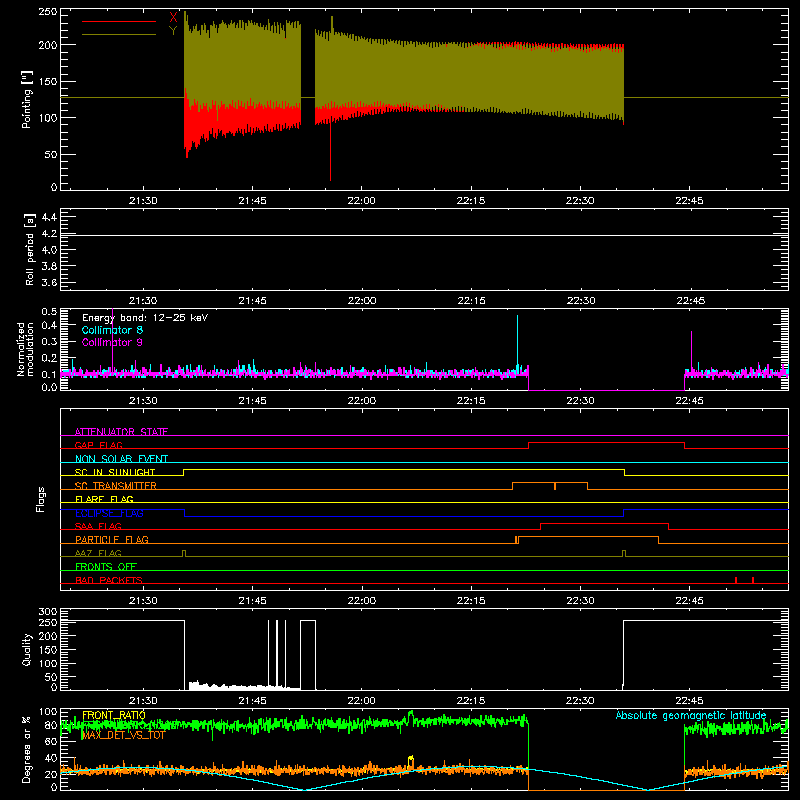
Task: Click the red X legend line
Action: [119, 21]
